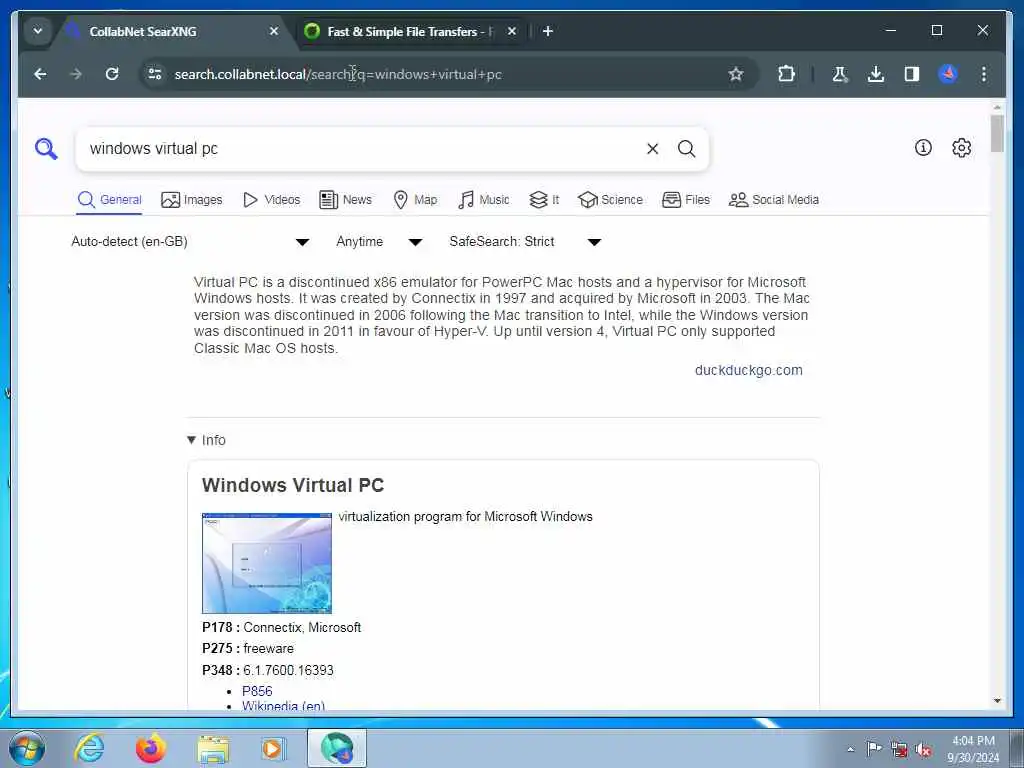The height and width of the screenshot is (768, 1024).
Task: Open the profile avatar menu
Action: click(x=948, y=74)
